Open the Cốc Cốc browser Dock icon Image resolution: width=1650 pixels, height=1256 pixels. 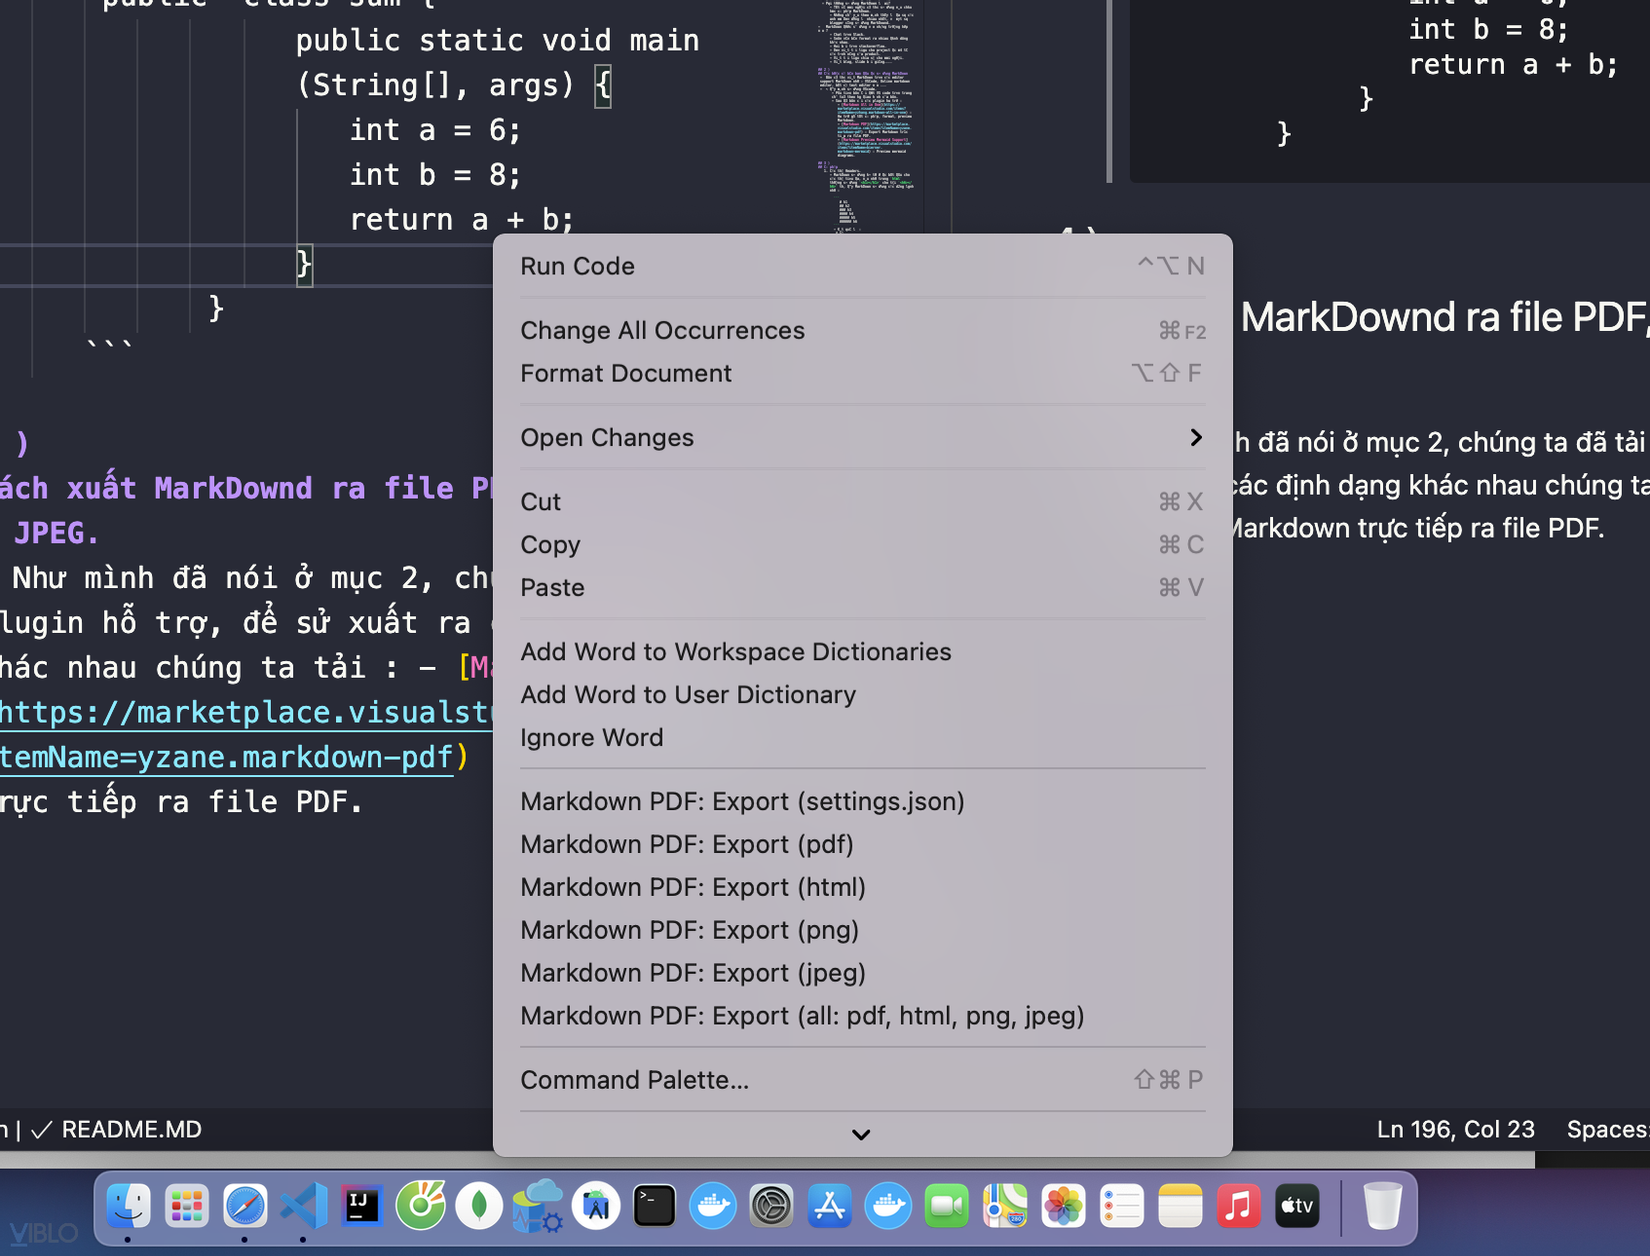click(x=421, y=1206)
